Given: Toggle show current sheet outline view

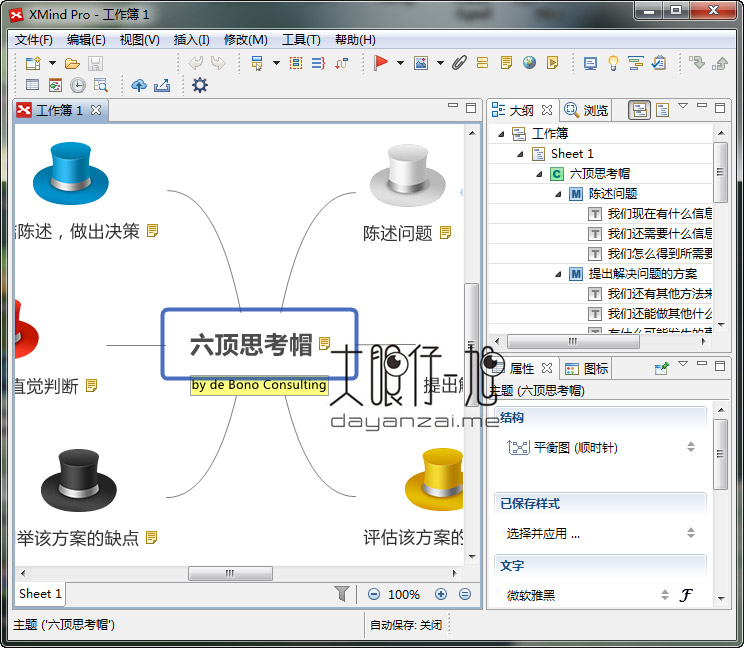Looking at the screenshot, I should click(x=662, y=110).
